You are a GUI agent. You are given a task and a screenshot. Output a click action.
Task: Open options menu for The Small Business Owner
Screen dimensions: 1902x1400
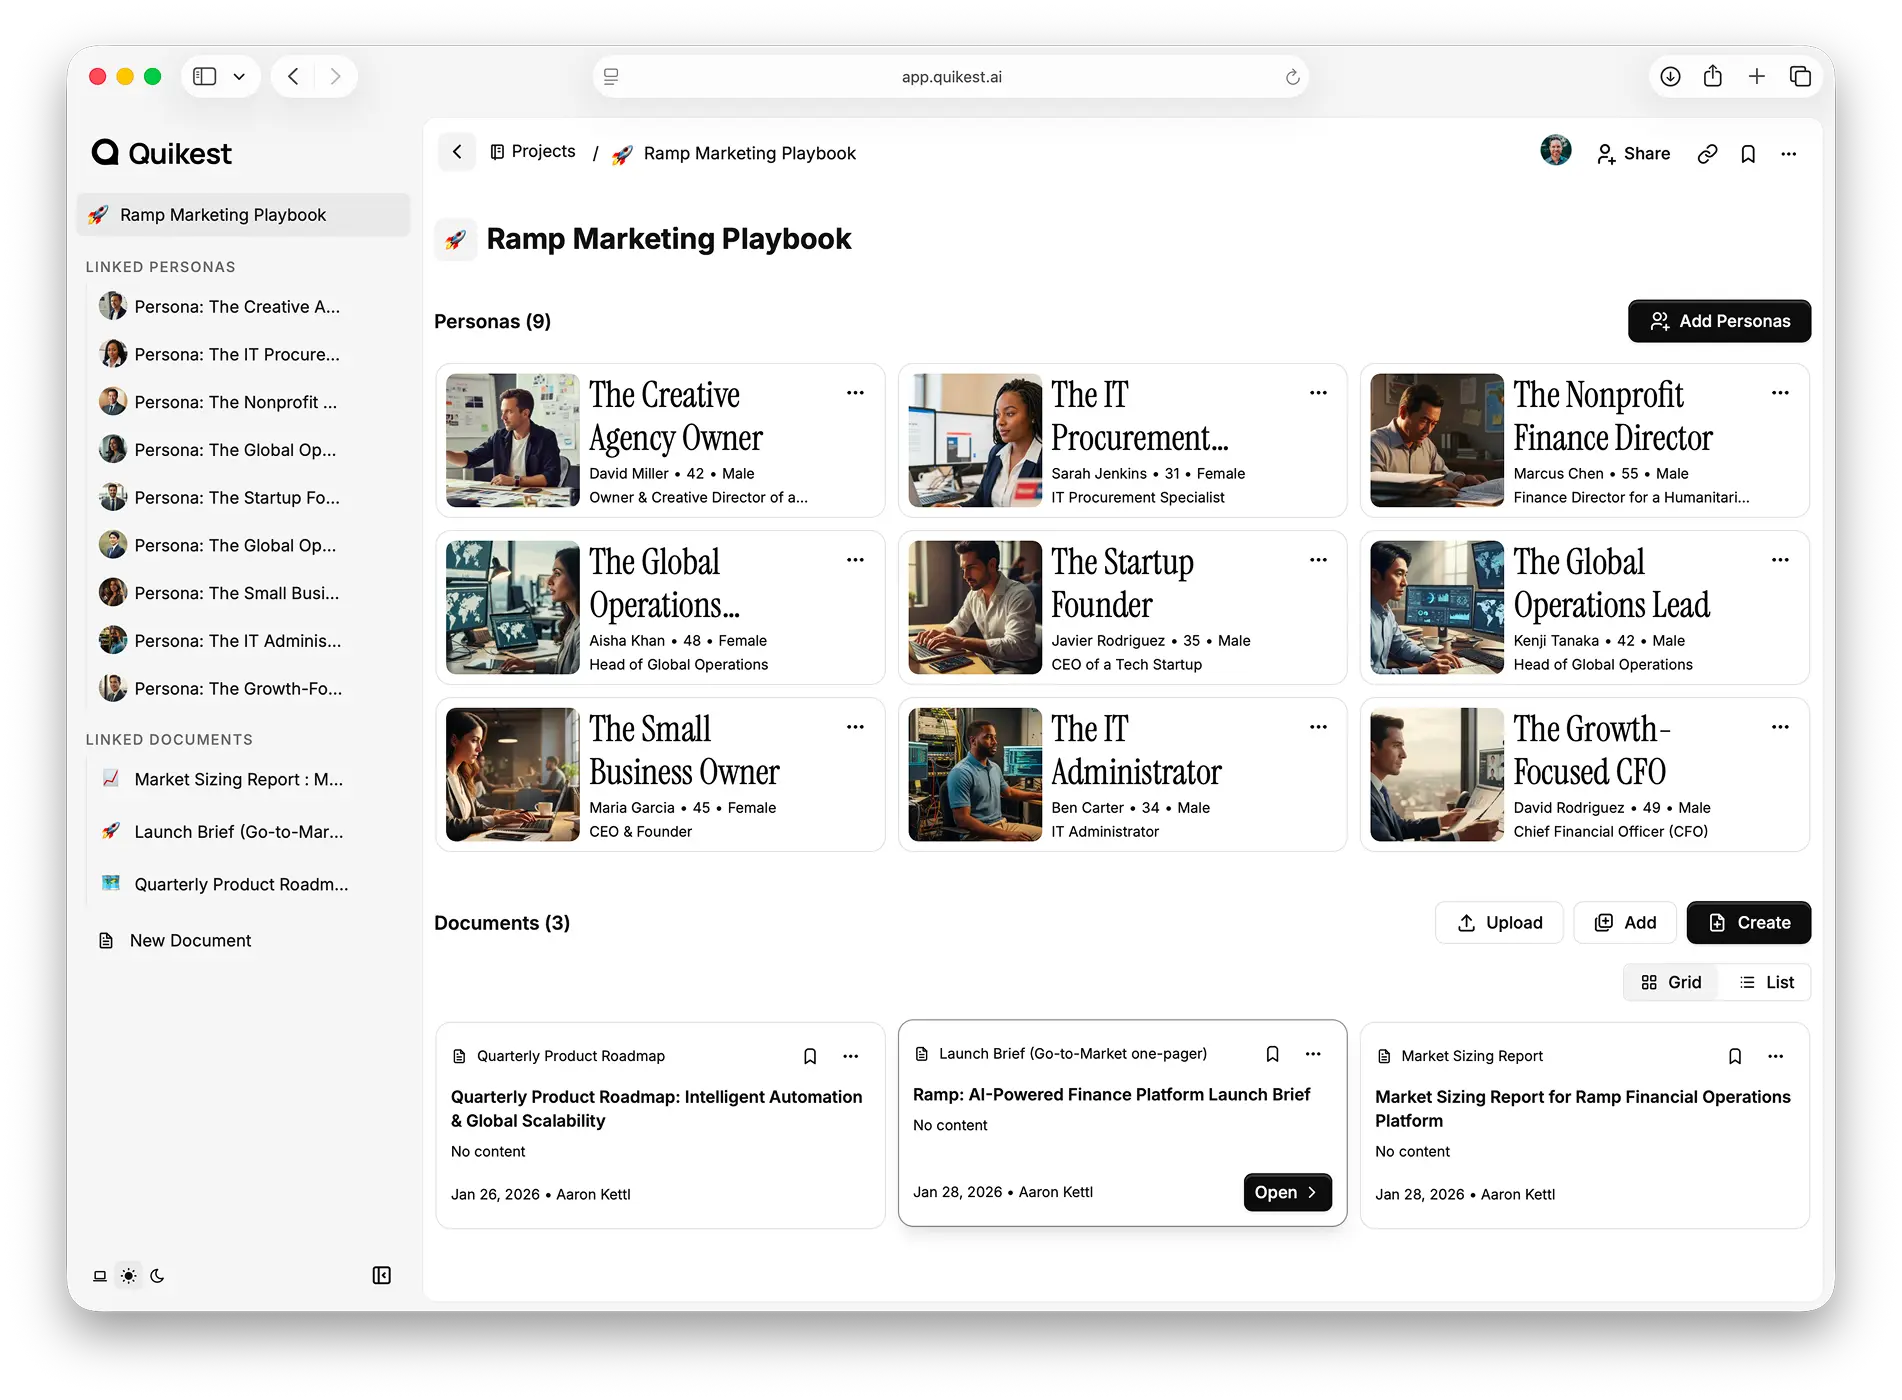856,727
